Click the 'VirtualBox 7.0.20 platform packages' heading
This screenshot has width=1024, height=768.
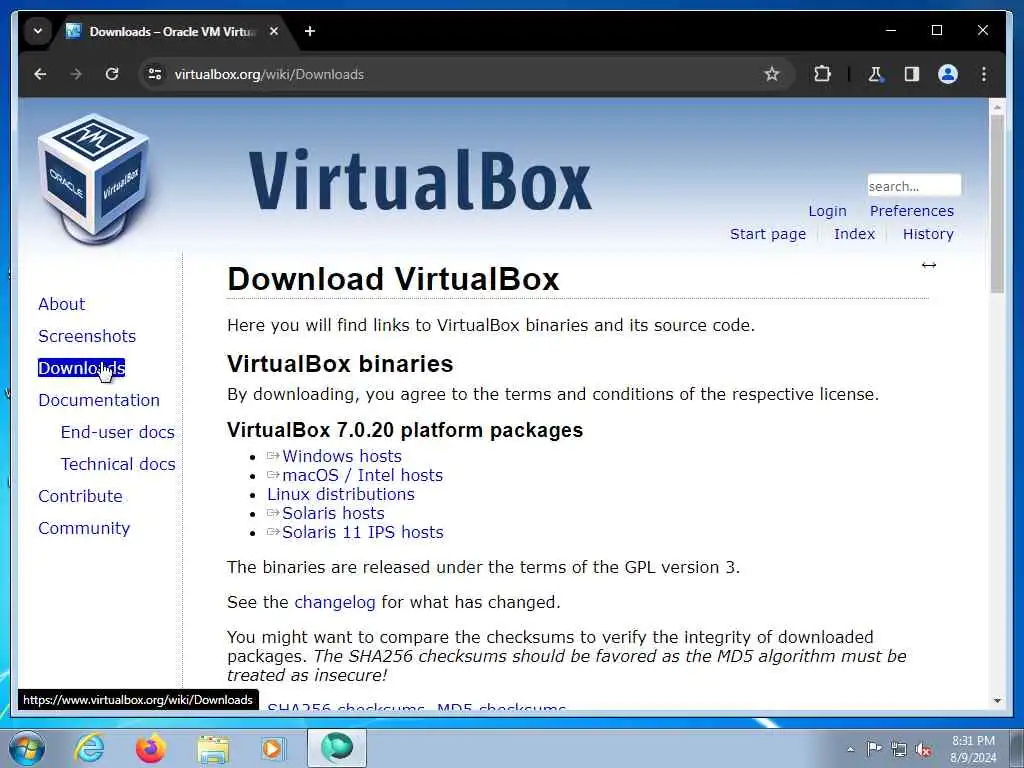(x=405, y=430)
